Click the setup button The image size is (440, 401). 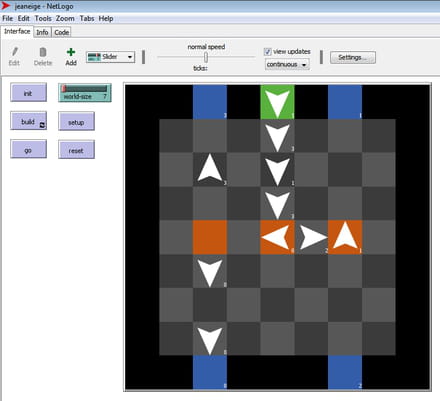76,121
